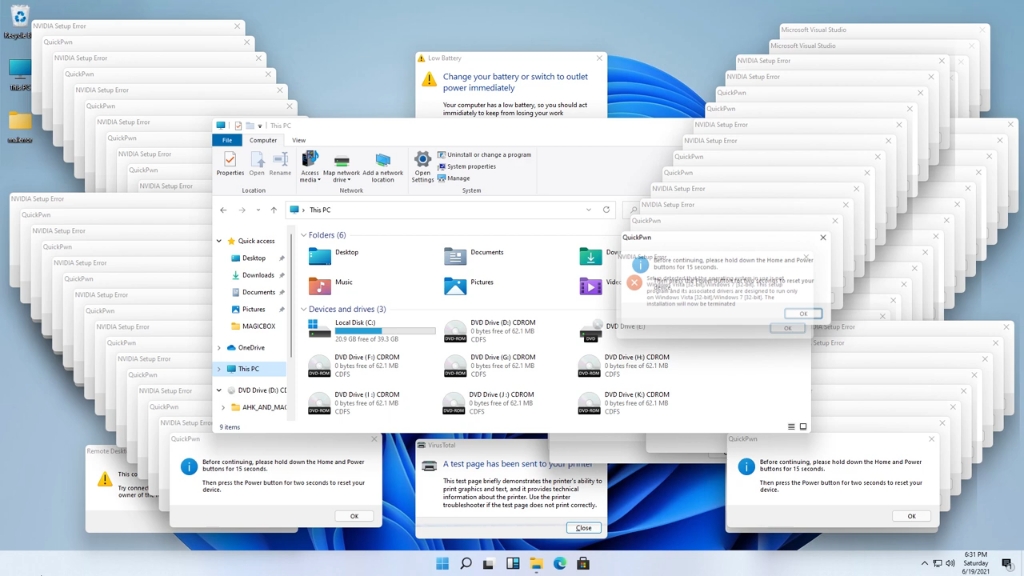Click Manage in the System group

[x=453, y=178]
